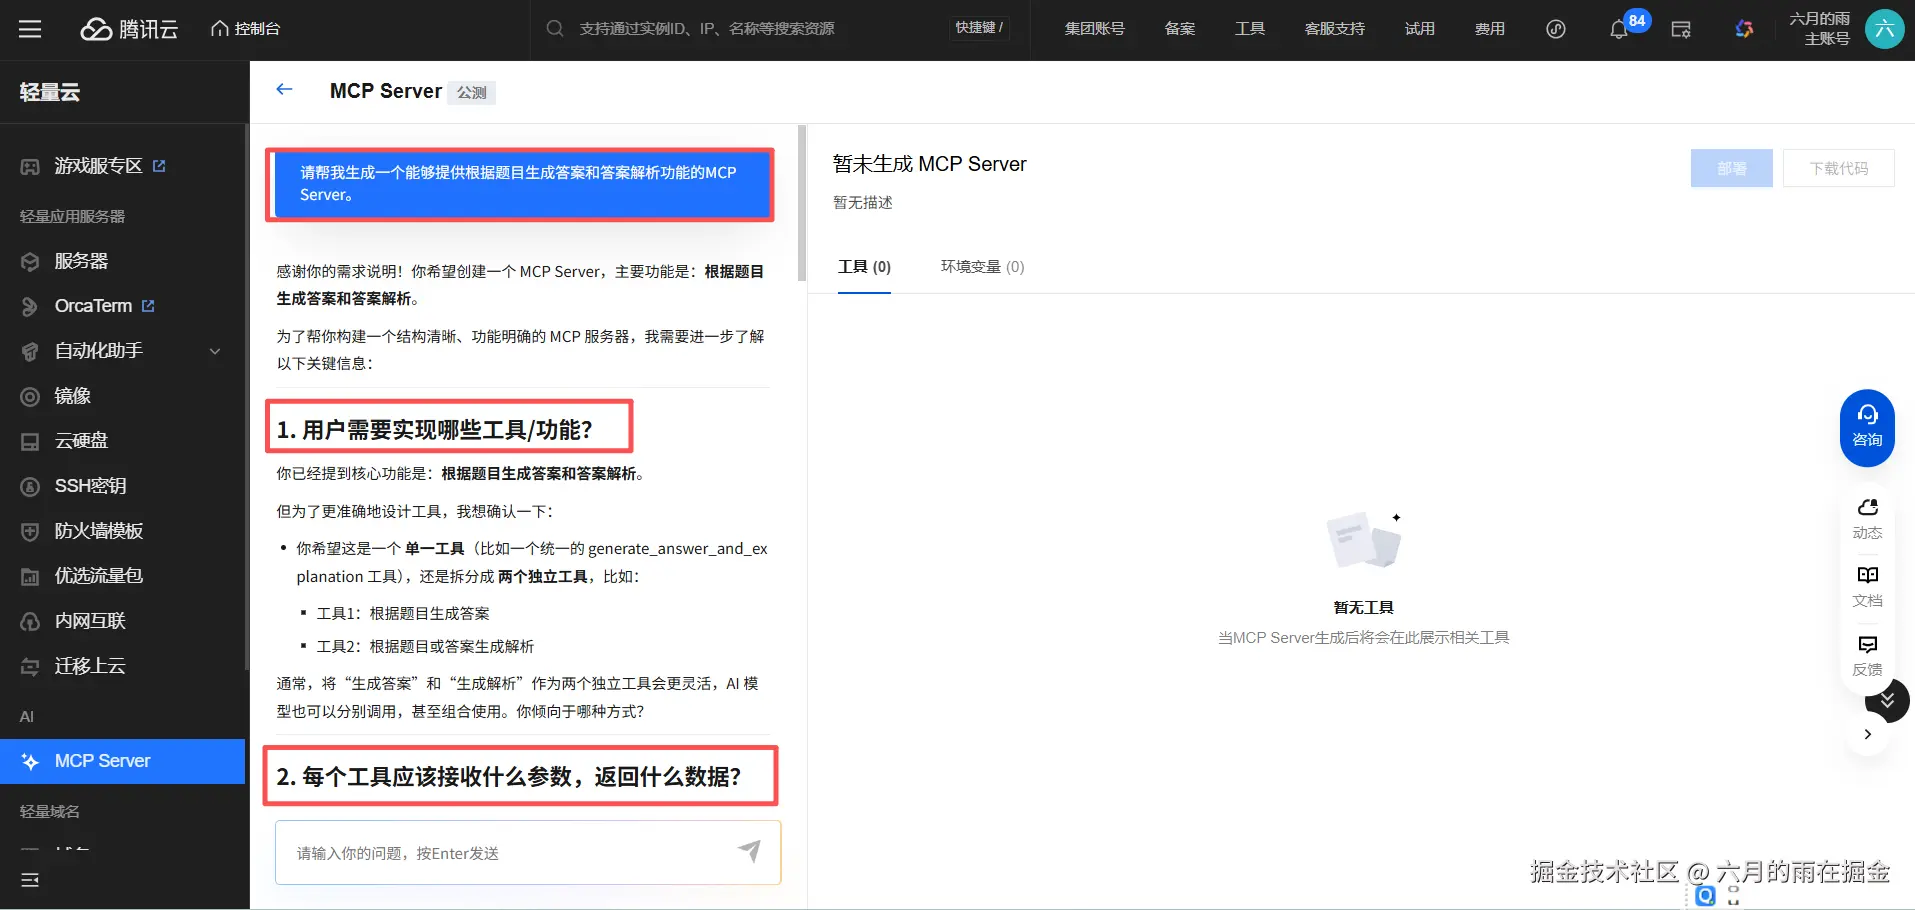
Task: Open 迁移上云 in the sidebar
Action: [89, 666]
